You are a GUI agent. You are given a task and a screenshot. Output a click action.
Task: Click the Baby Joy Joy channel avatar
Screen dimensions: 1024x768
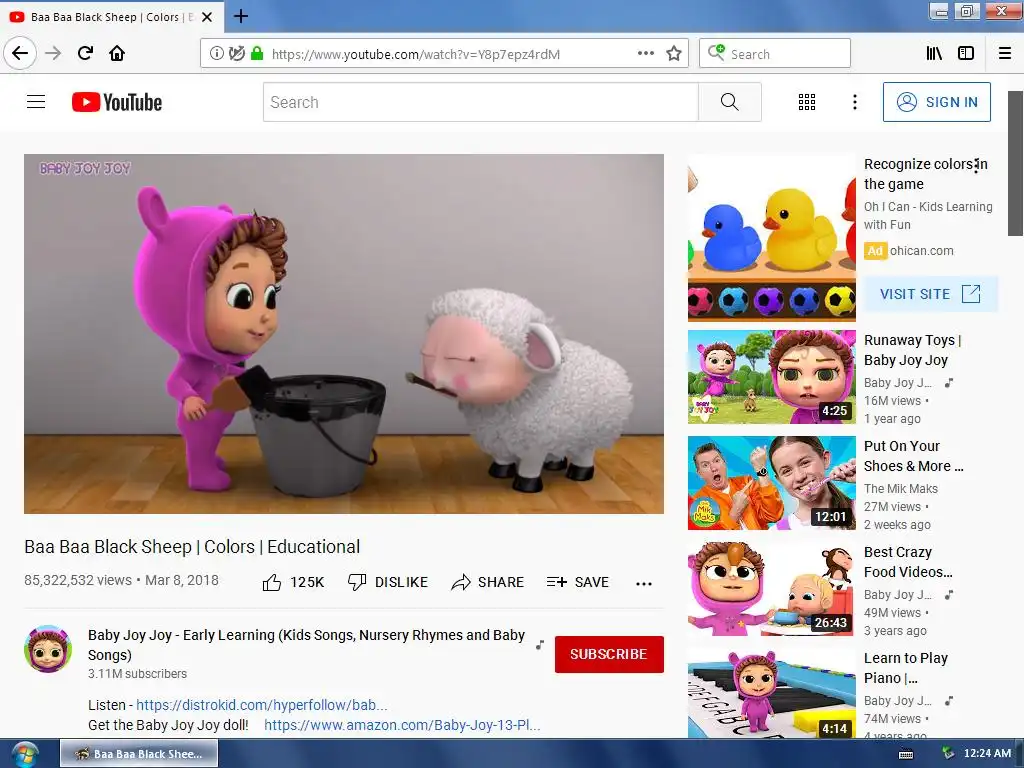48,648
